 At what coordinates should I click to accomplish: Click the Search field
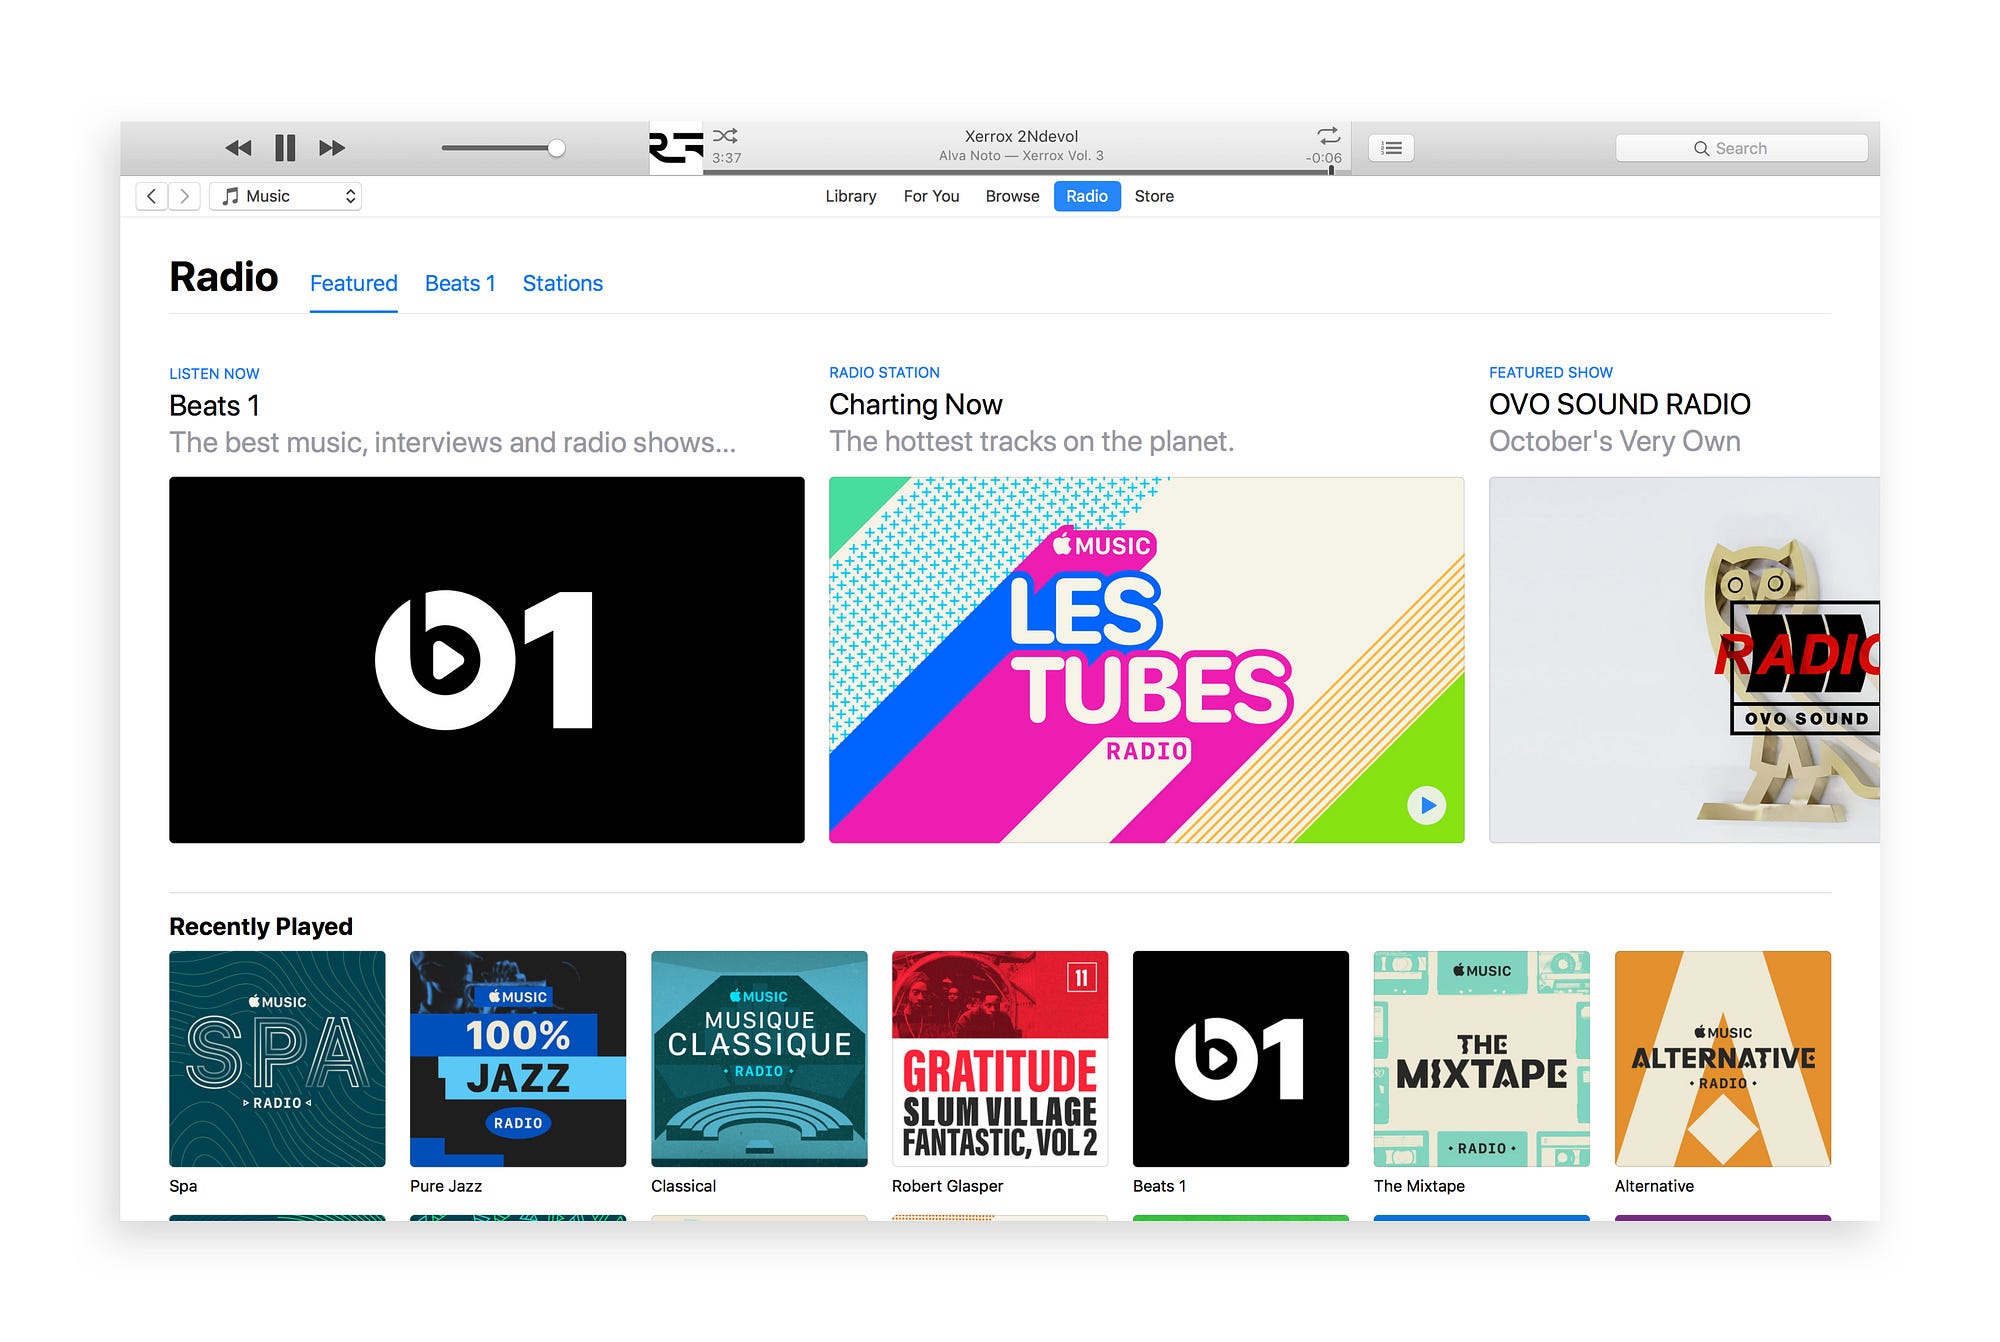point(1741,148)
